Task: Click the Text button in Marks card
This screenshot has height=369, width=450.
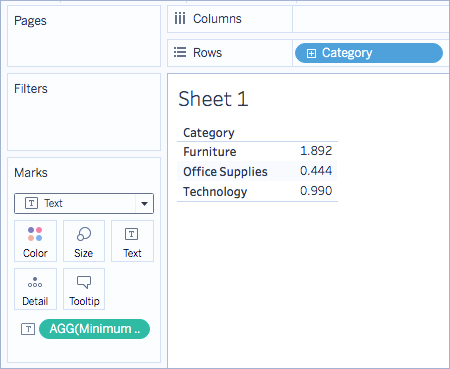Action: point(132,241)
